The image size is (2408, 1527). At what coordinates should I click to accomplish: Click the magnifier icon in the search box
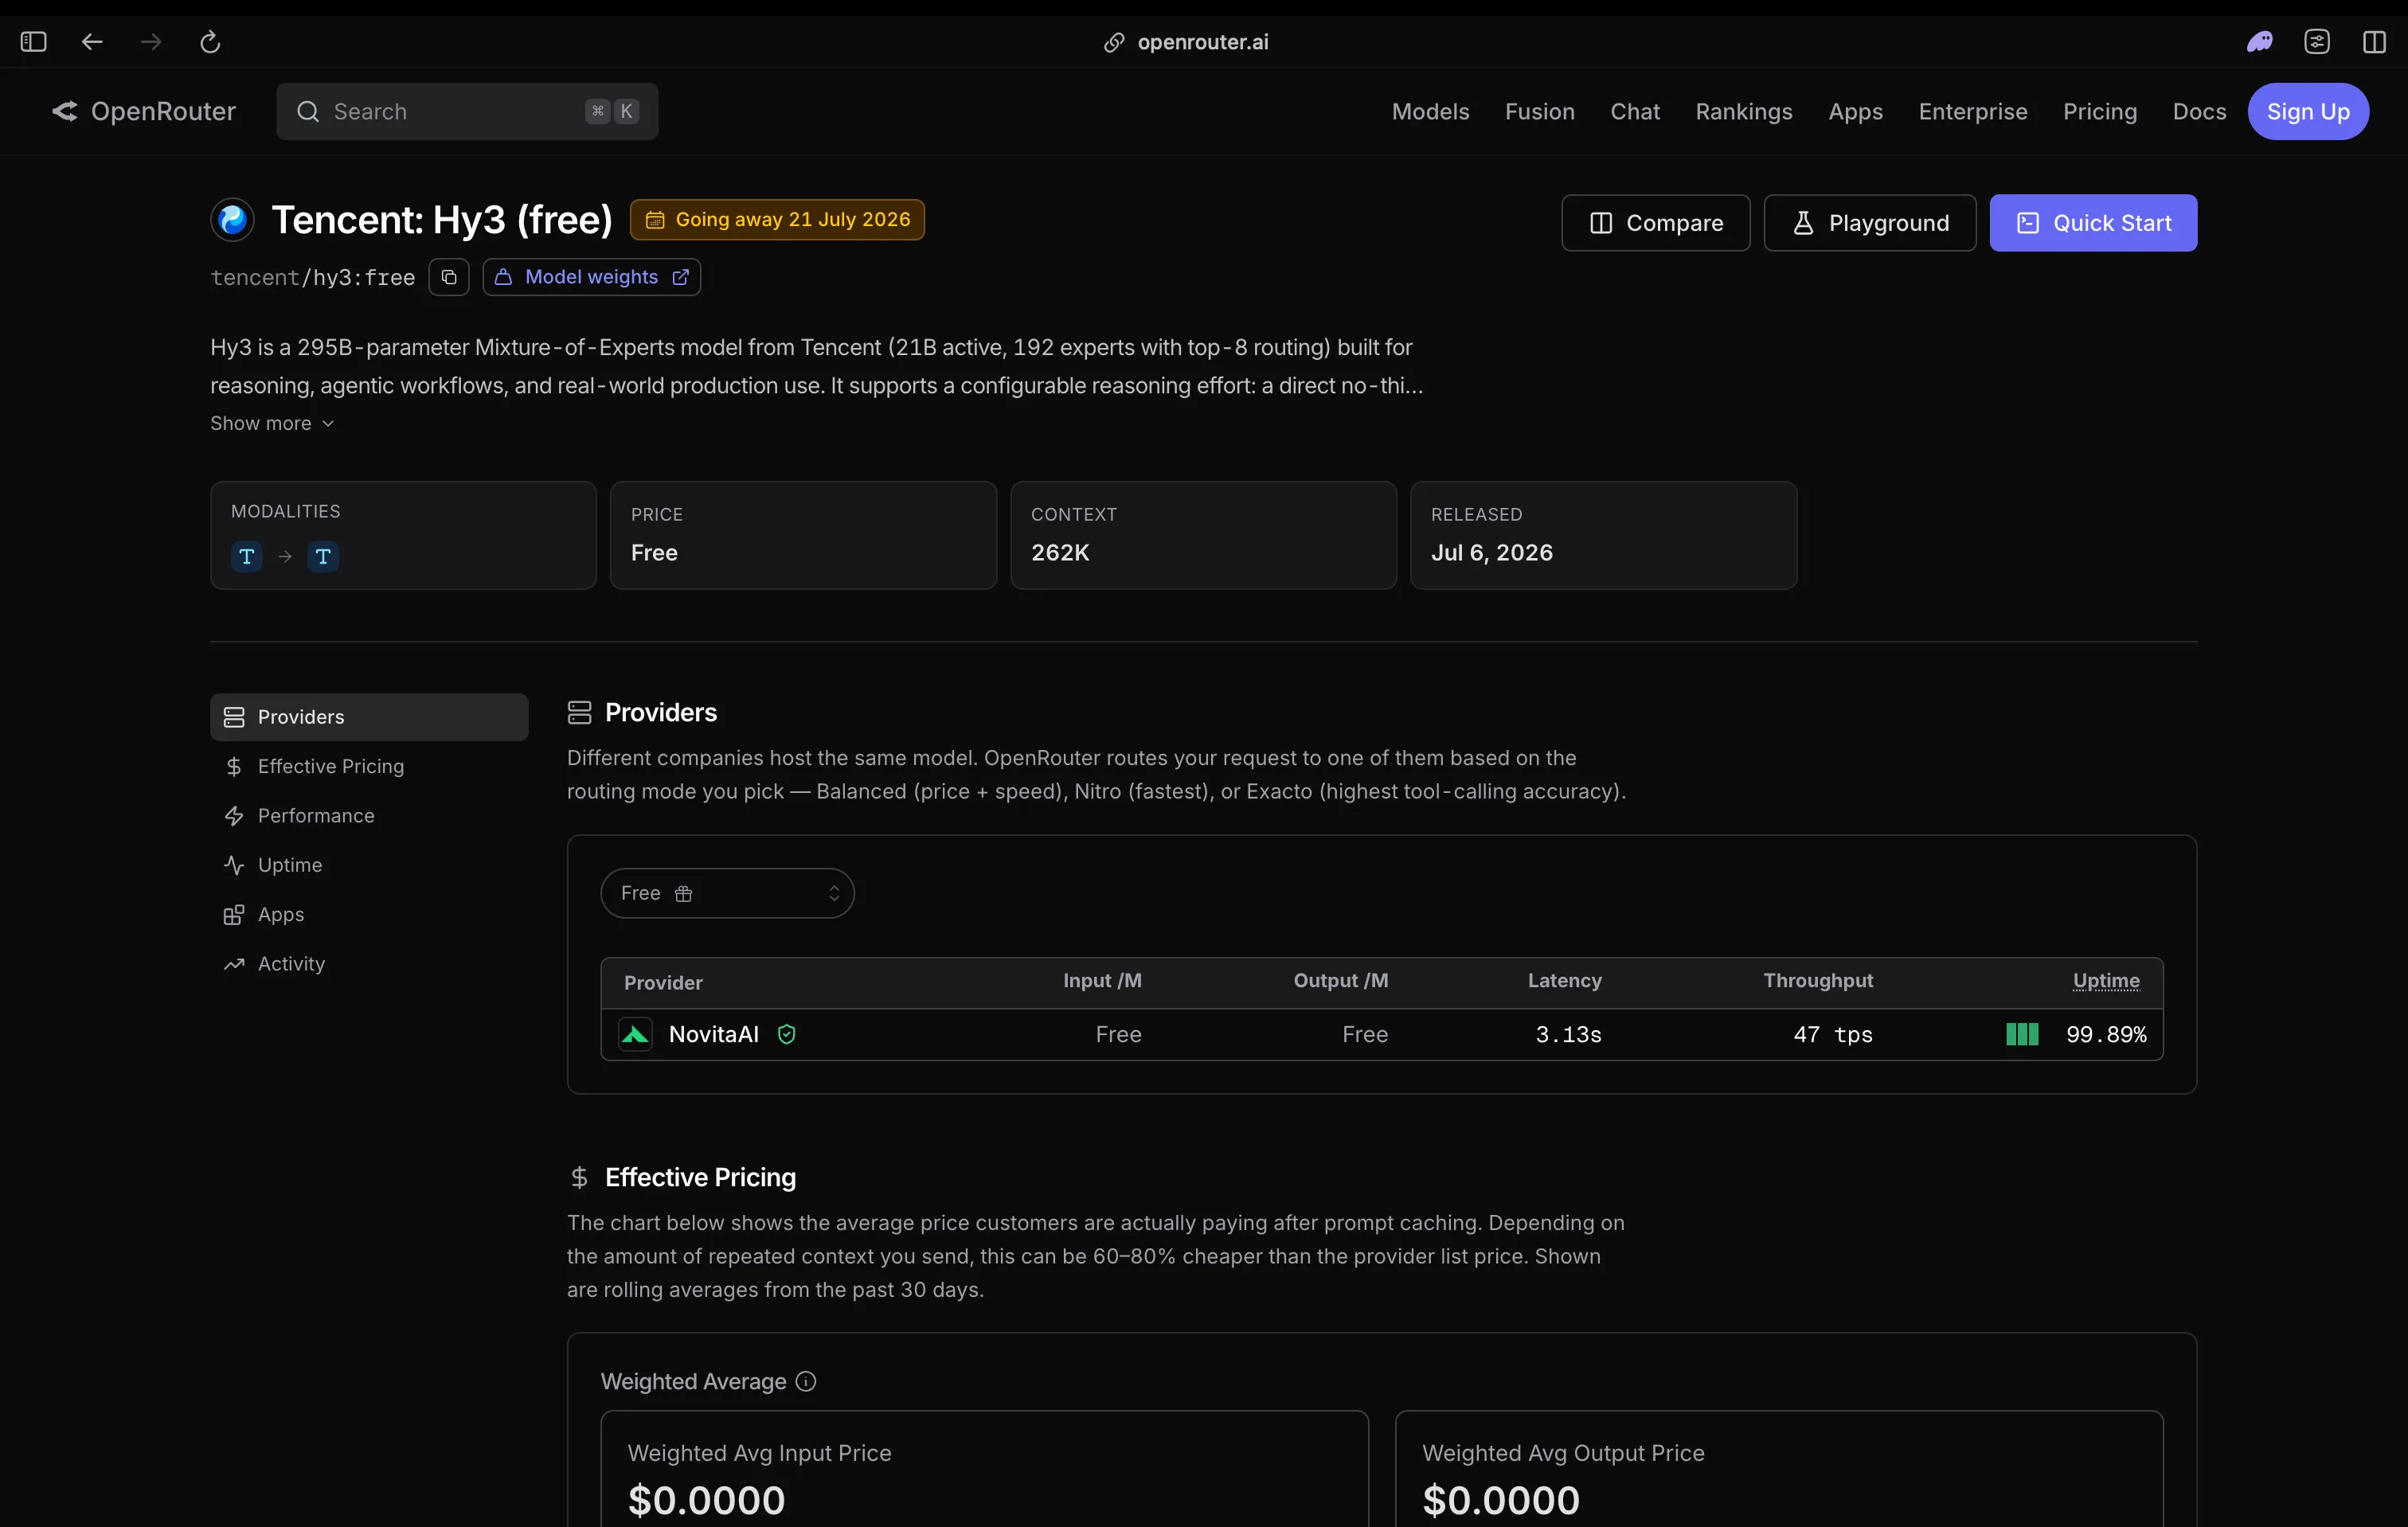[x=308, y=111]
